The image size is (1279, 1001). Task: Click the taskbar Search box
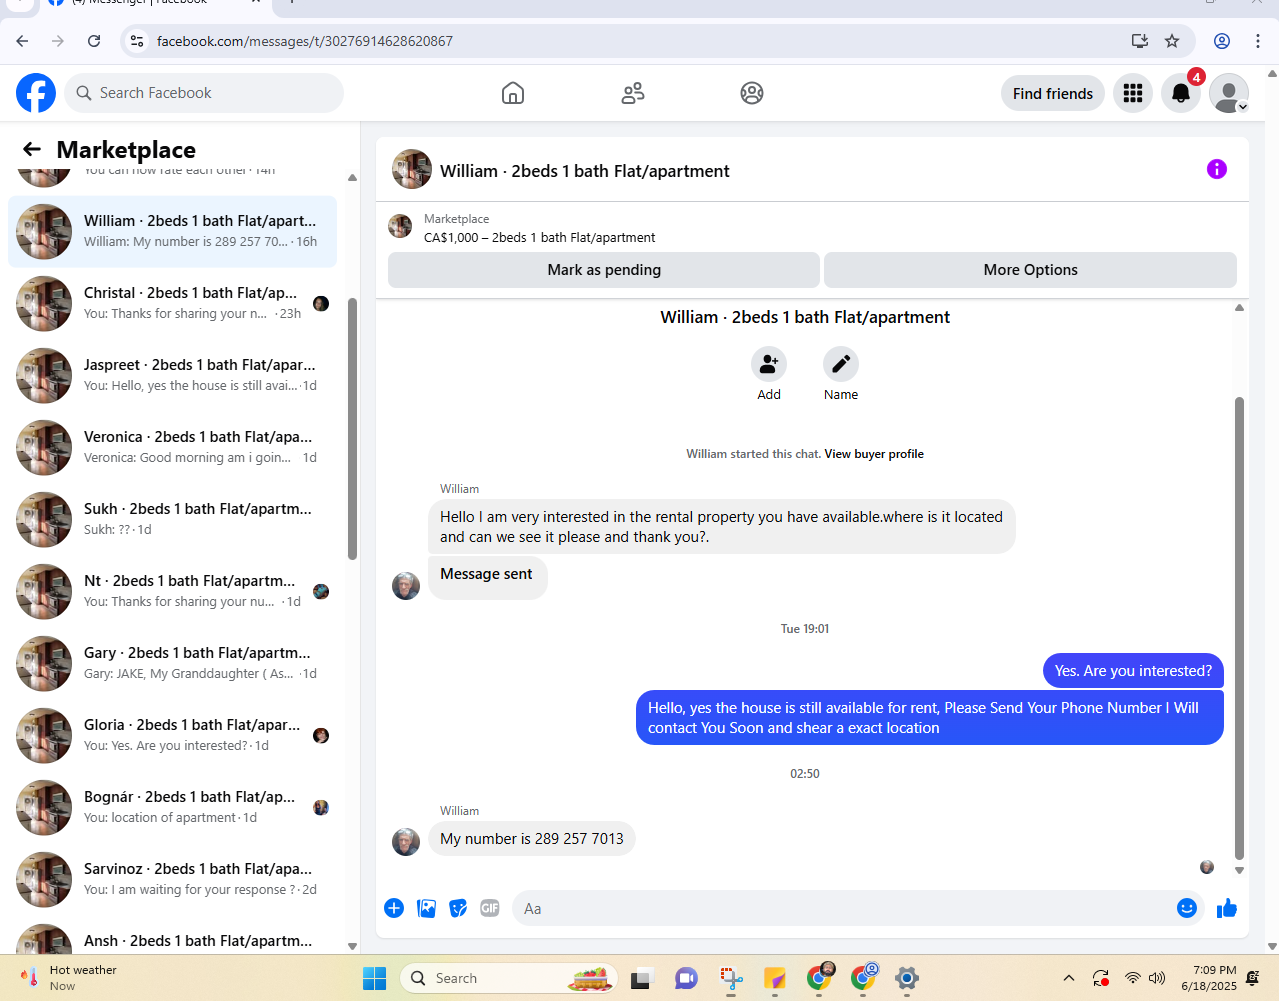click(x=509, y=978)
